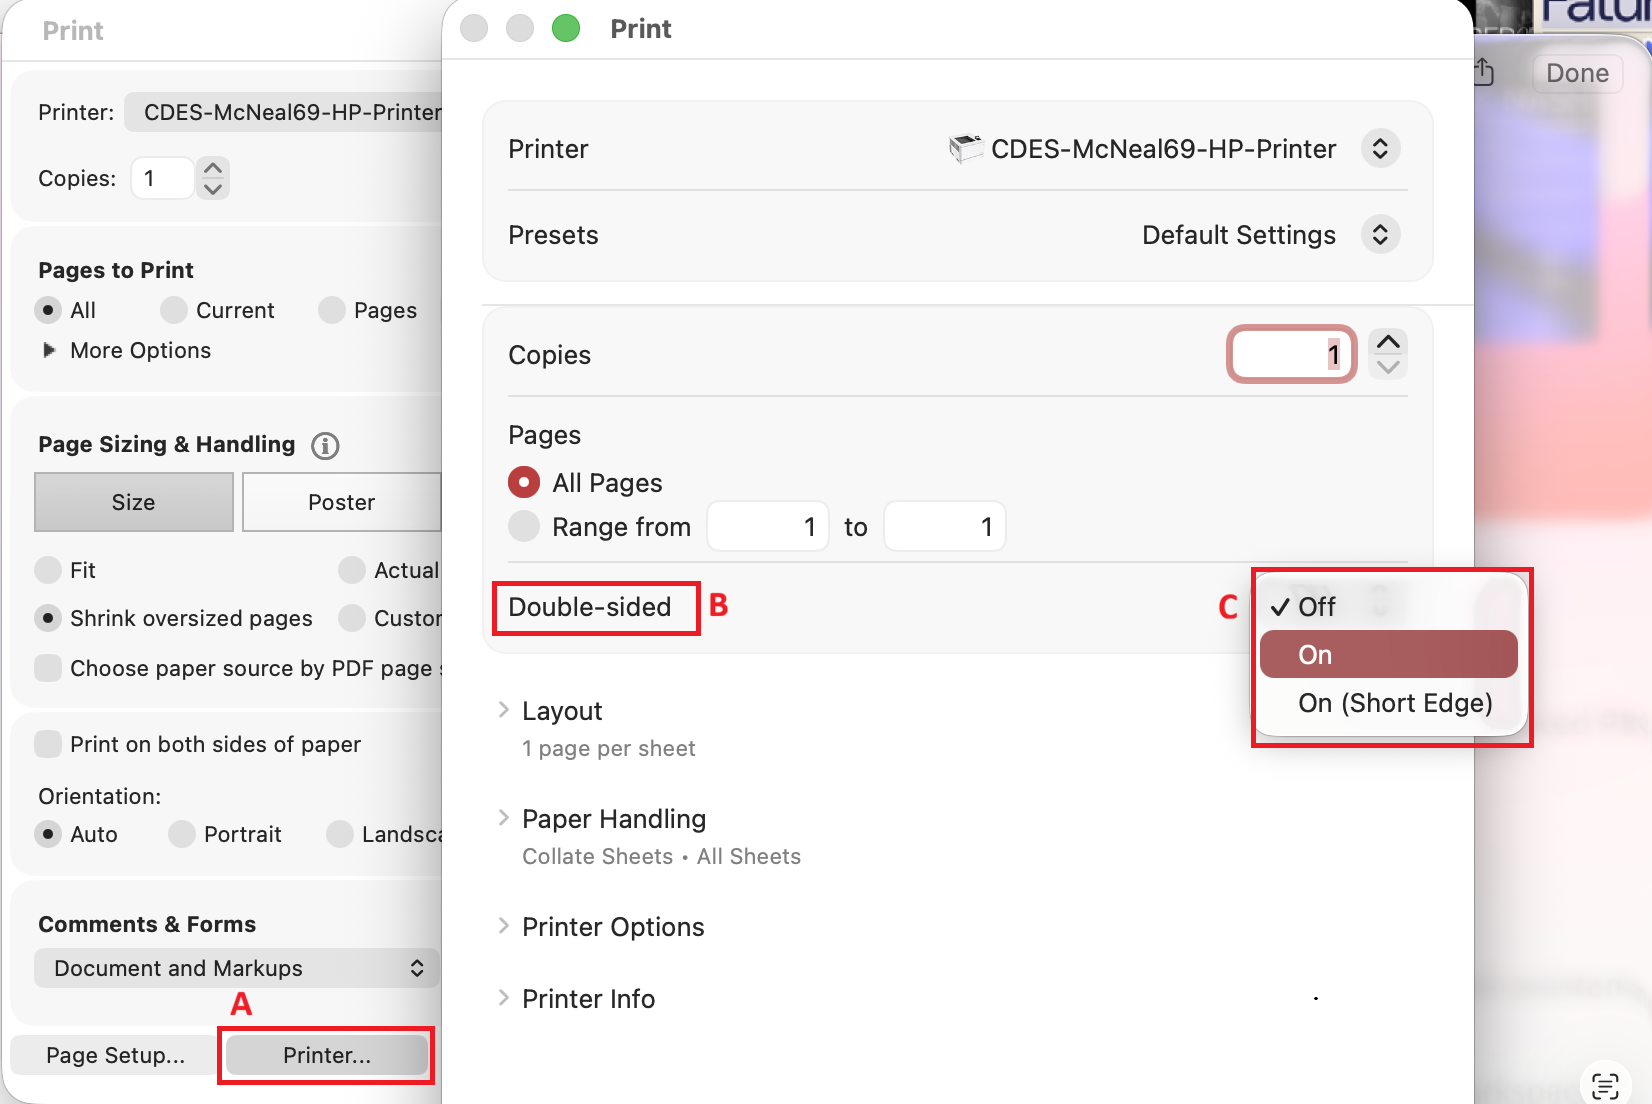Screen dimensions: 1652x1104
Task: Open the Printer selection dropdown
Action: coord(1380,149)
